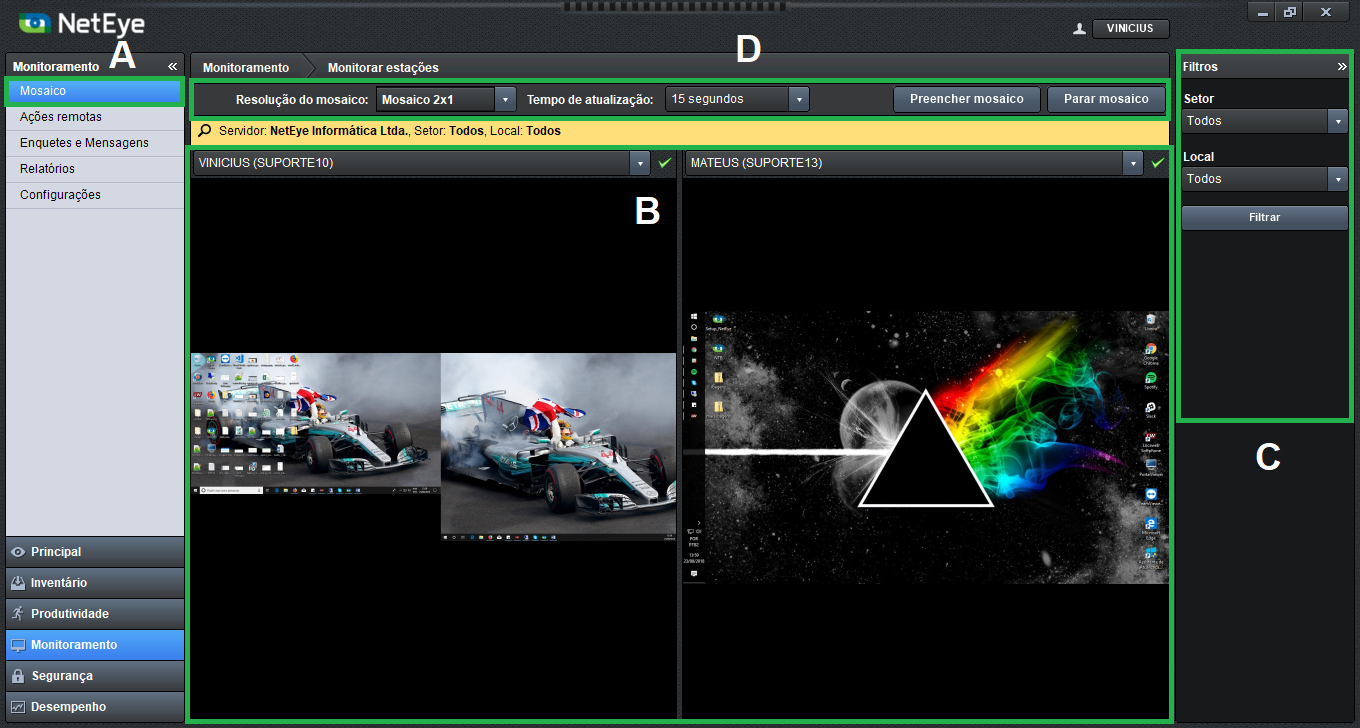The width and height of the screenshot is (1360, 728).
Task: Click the NetEye eye logo icon
Action: coord(35,22)
